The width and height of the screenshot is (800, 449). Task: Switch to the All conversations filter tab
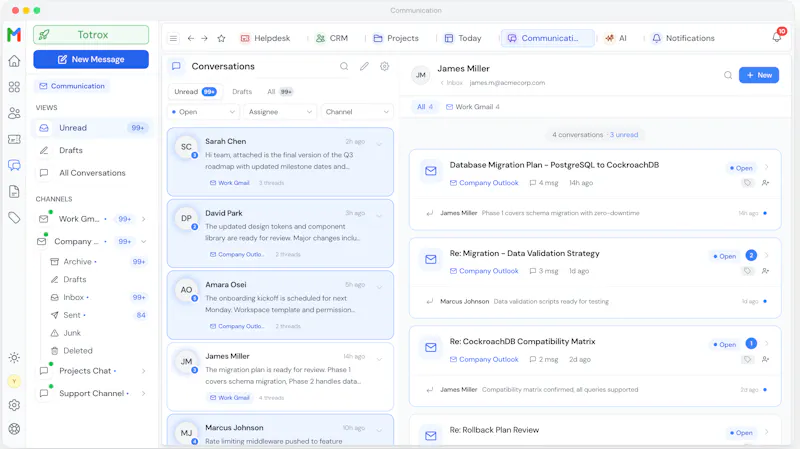pyautogui.click(x=280, y=92)
